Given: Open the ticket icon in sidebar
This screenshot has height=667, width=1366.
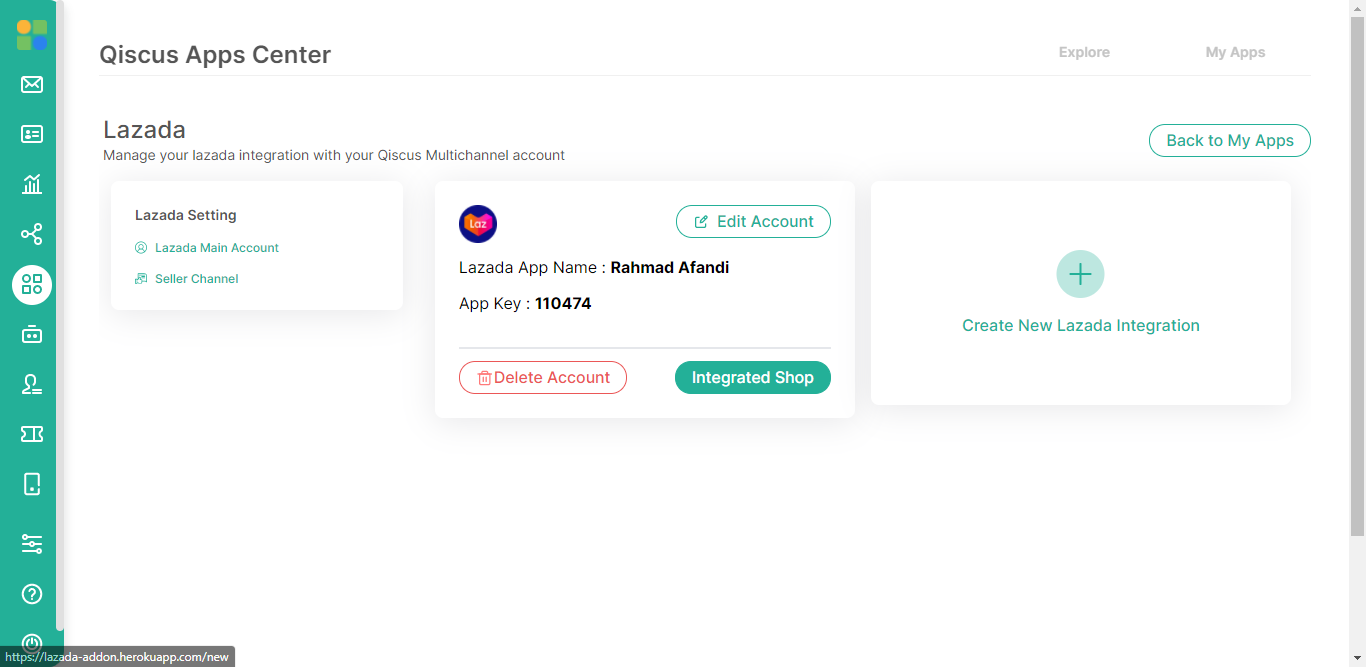Looking at the screenshot, I should [x=32, y=434].
